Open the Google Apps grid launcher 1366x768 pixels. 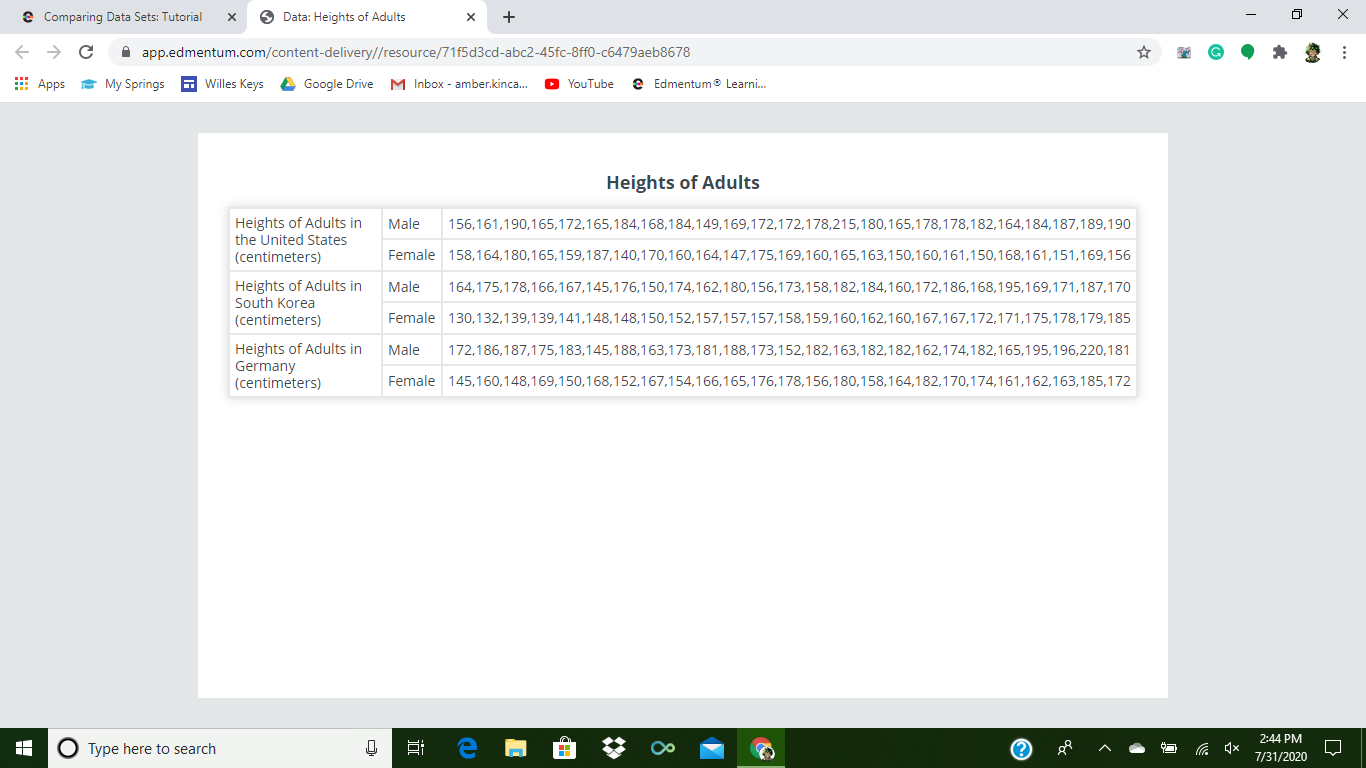tap(21, 84)
